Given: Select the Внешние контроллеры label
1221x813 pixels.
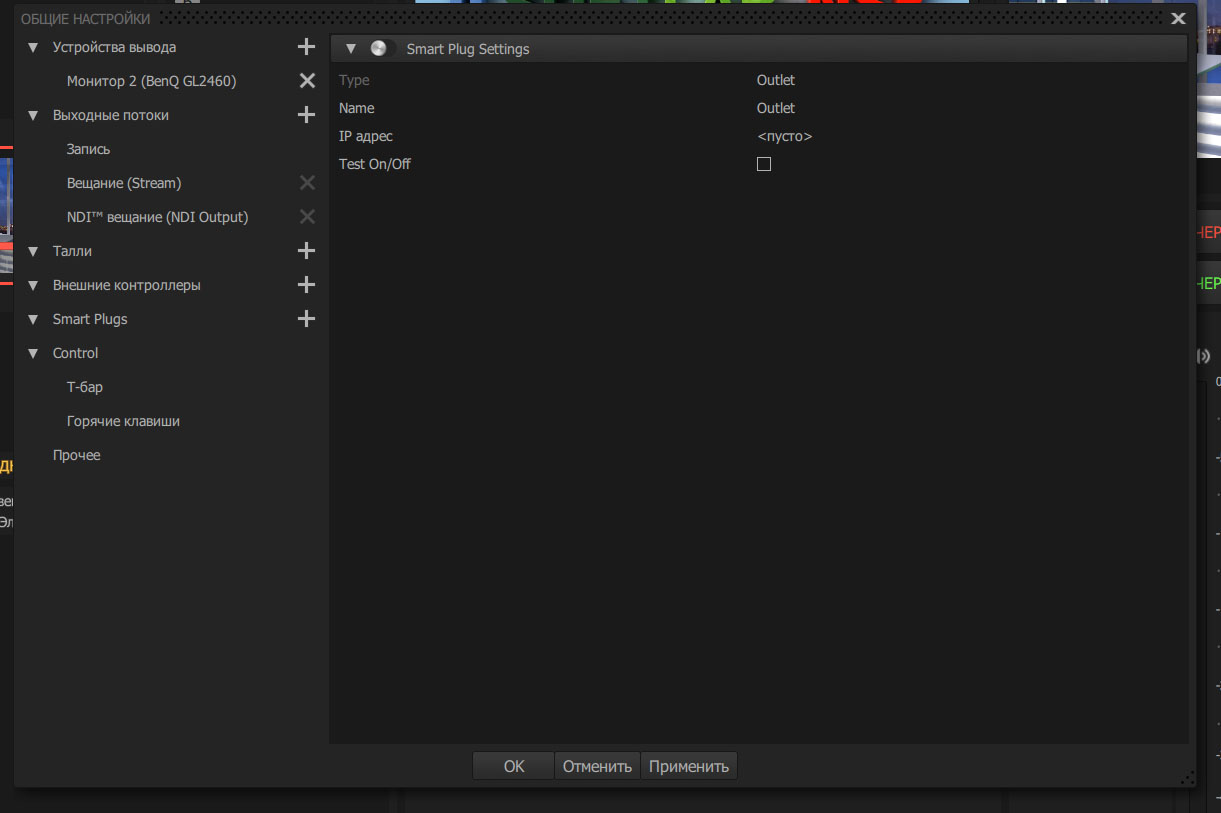Looking at the screenshot, I should (127, 285).
